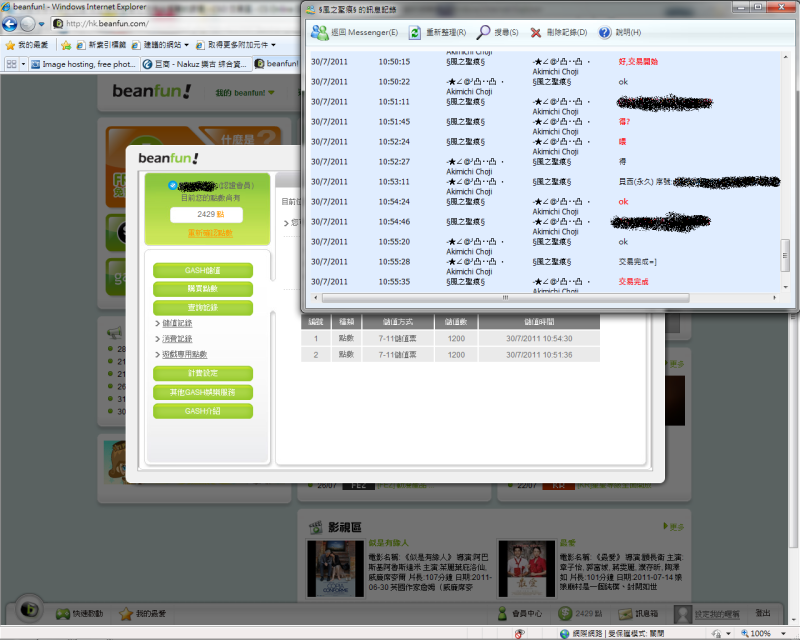Viewport: 800px width, 640px height.
Task: Click the 30/7/2011 10:51:36 top-up time cell
Action: click(x=539, y=355)
